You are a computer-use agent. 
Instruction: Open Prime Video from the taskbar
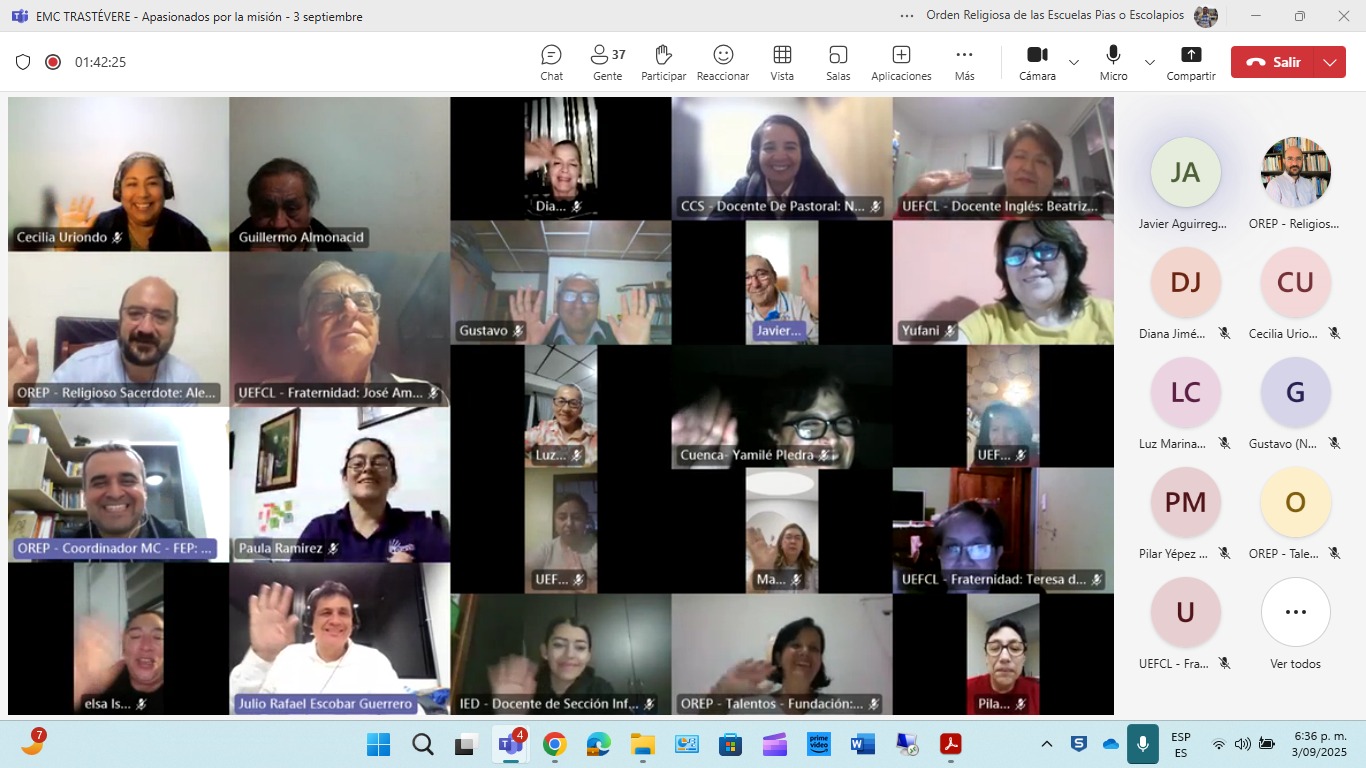pos(818,744)
